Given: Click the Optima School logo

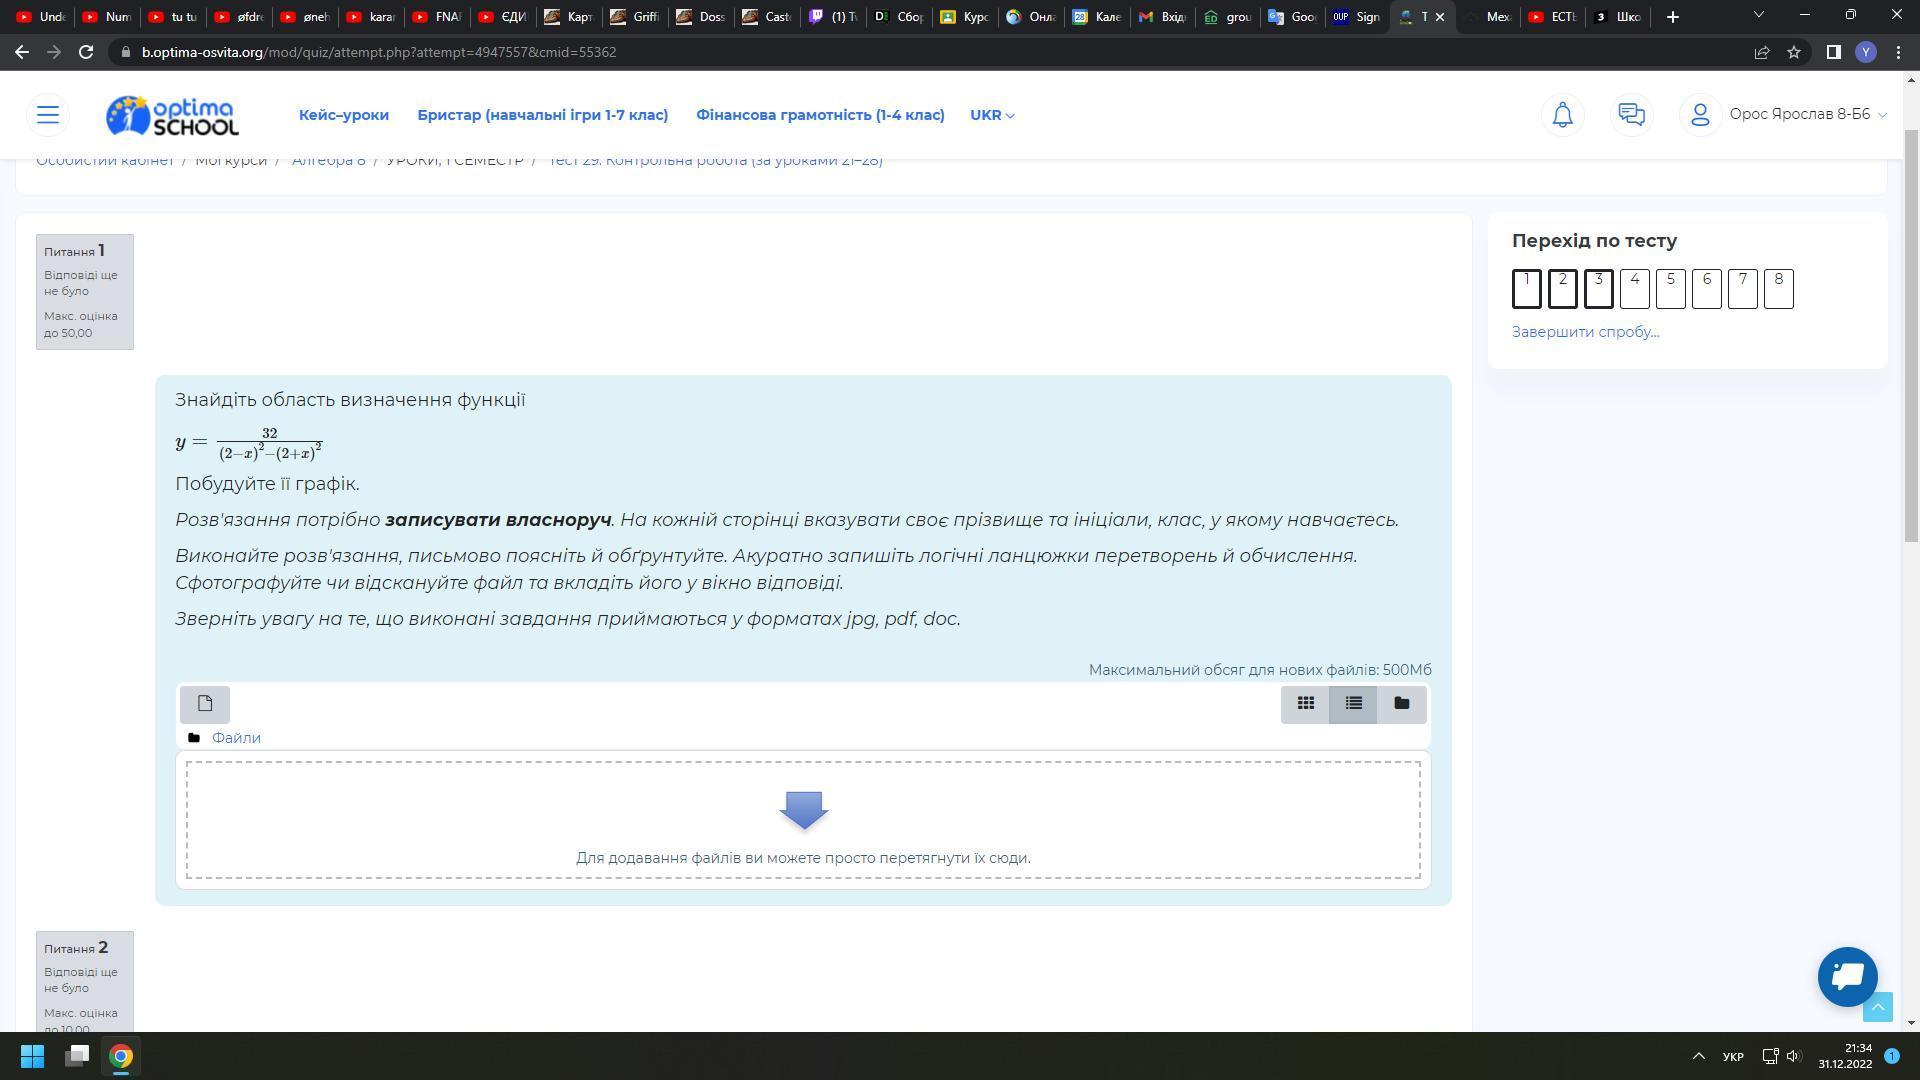Looking at the screenshot, I should pyautogui.click(x=172, y=115).
